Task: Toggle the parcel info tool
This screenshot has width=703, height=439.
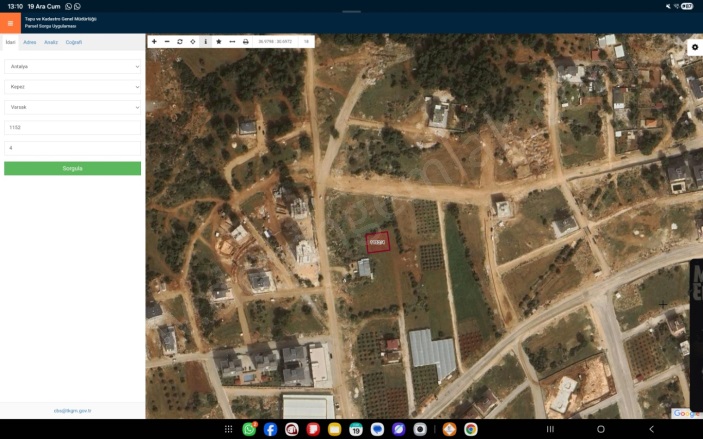Action: 206,42
